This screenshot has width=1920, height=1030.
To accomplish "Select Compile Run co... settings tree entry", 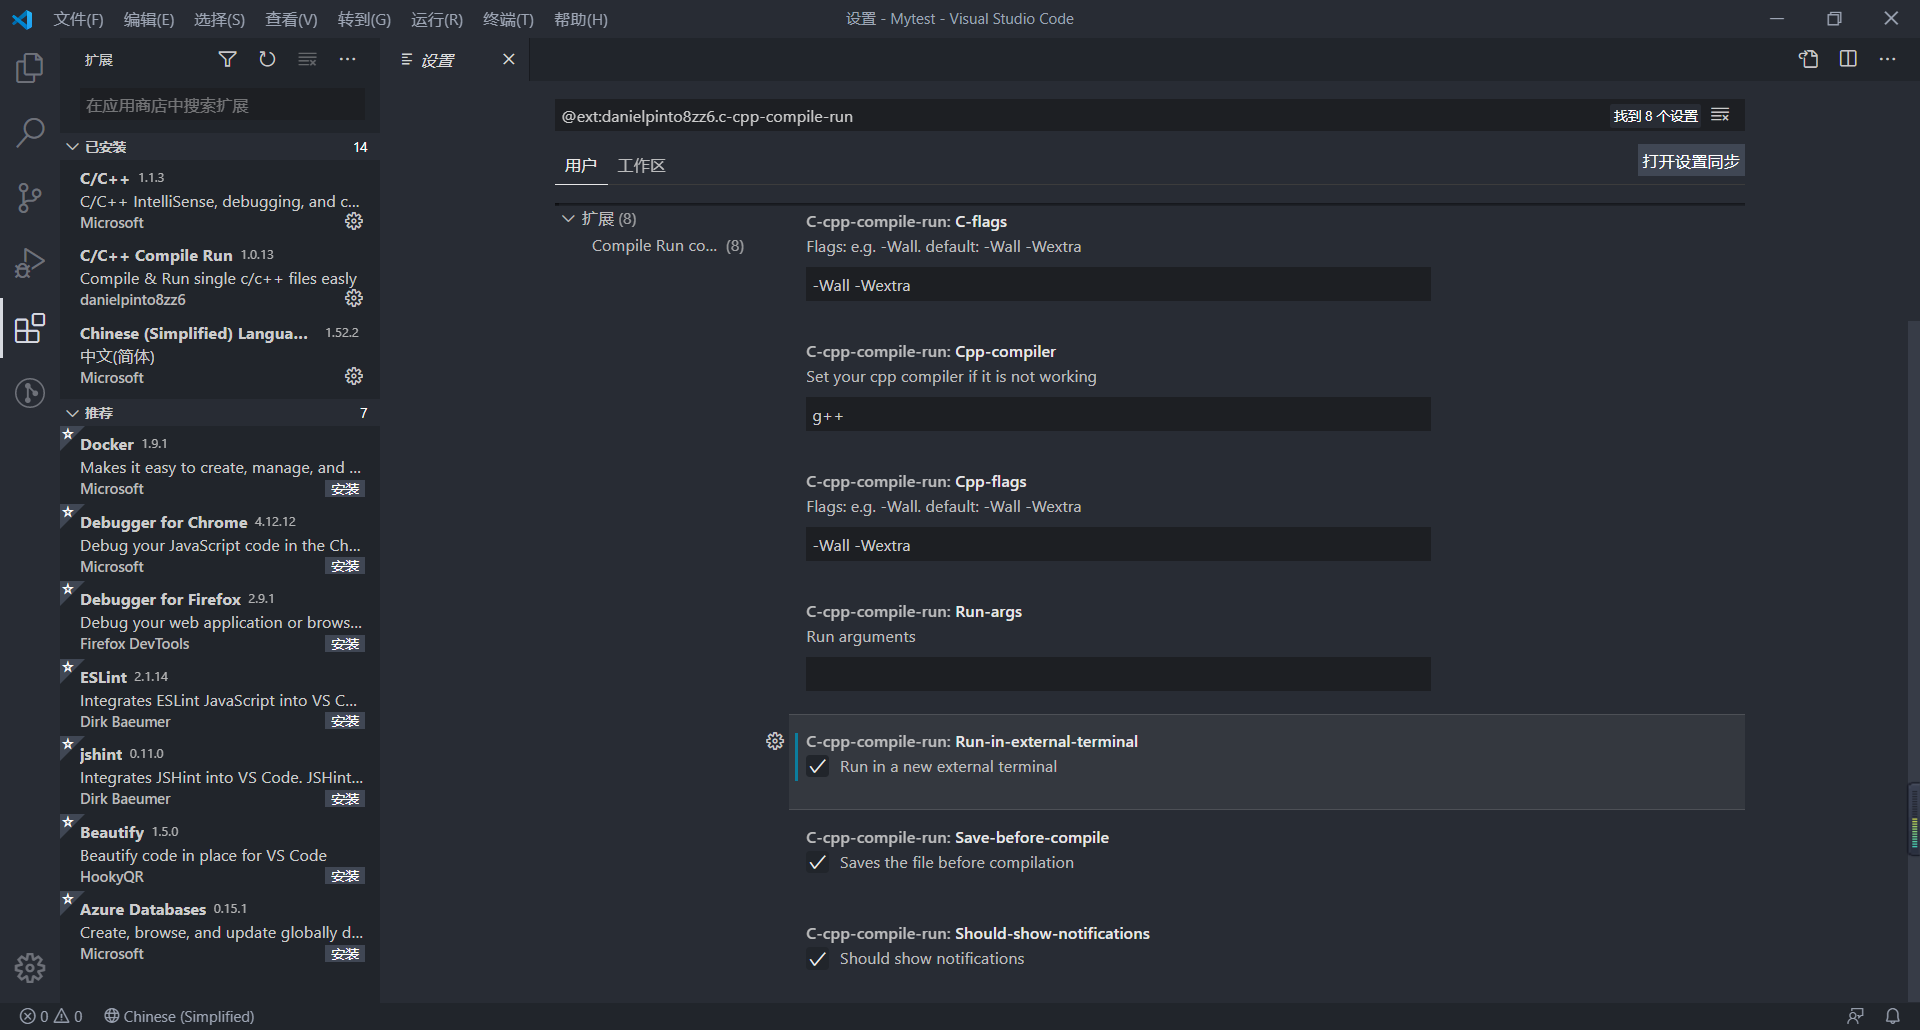I will 667,246.
